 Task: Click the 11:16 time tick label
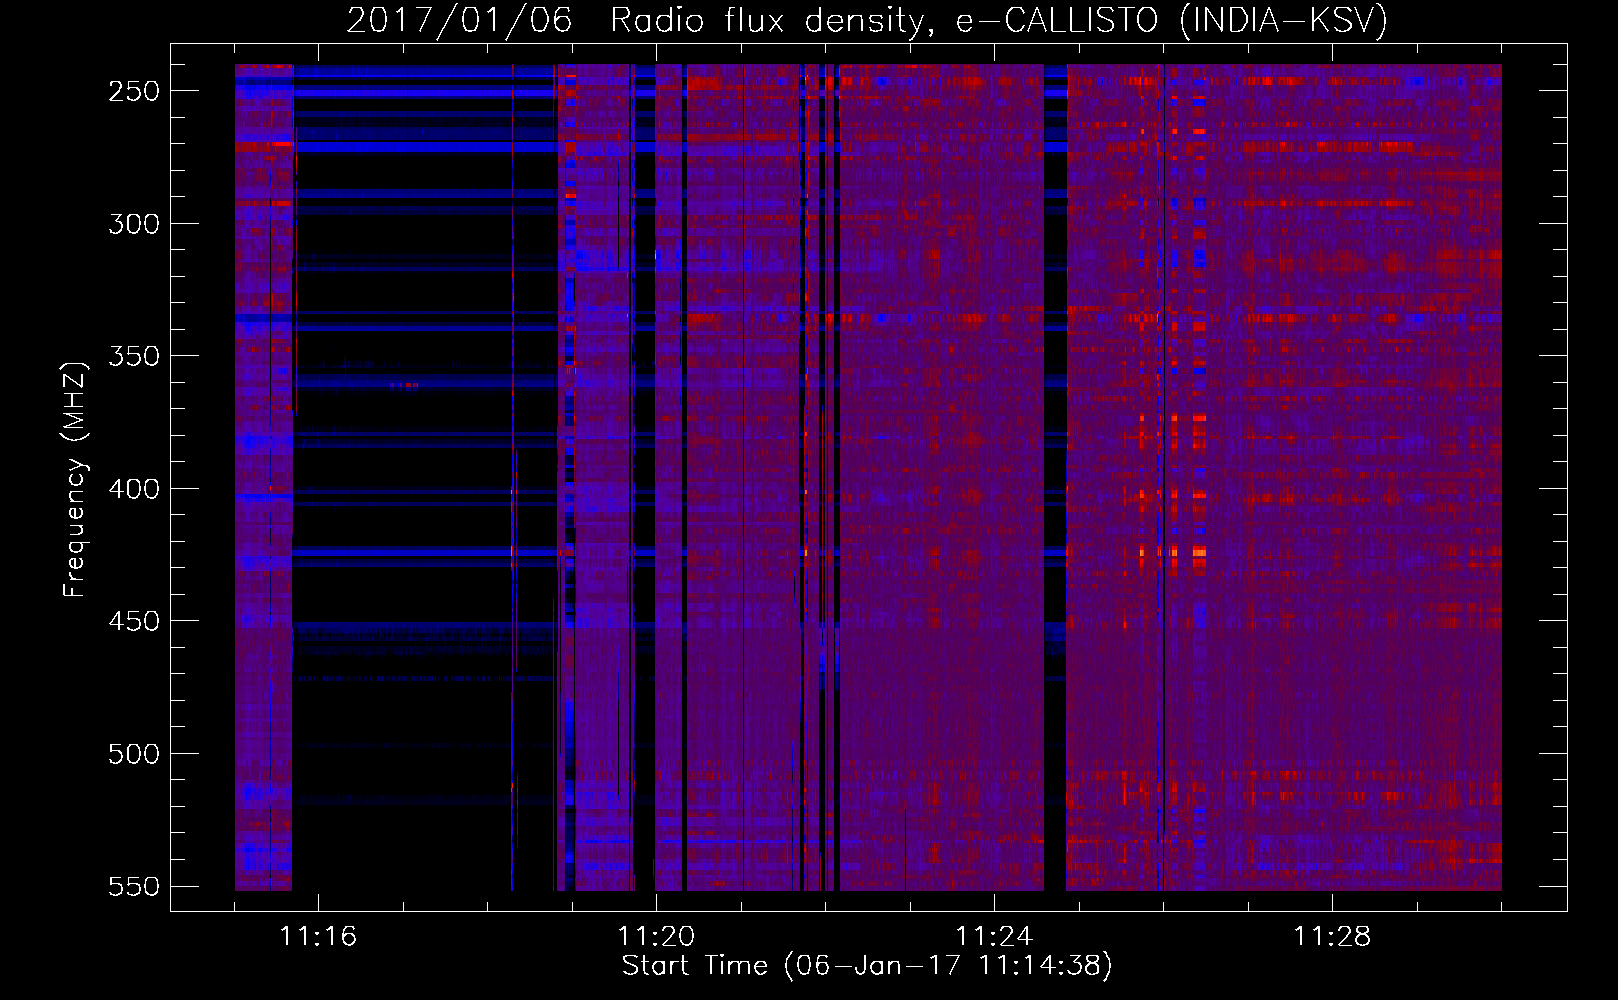pyautogui.click(x=318, y=937)
